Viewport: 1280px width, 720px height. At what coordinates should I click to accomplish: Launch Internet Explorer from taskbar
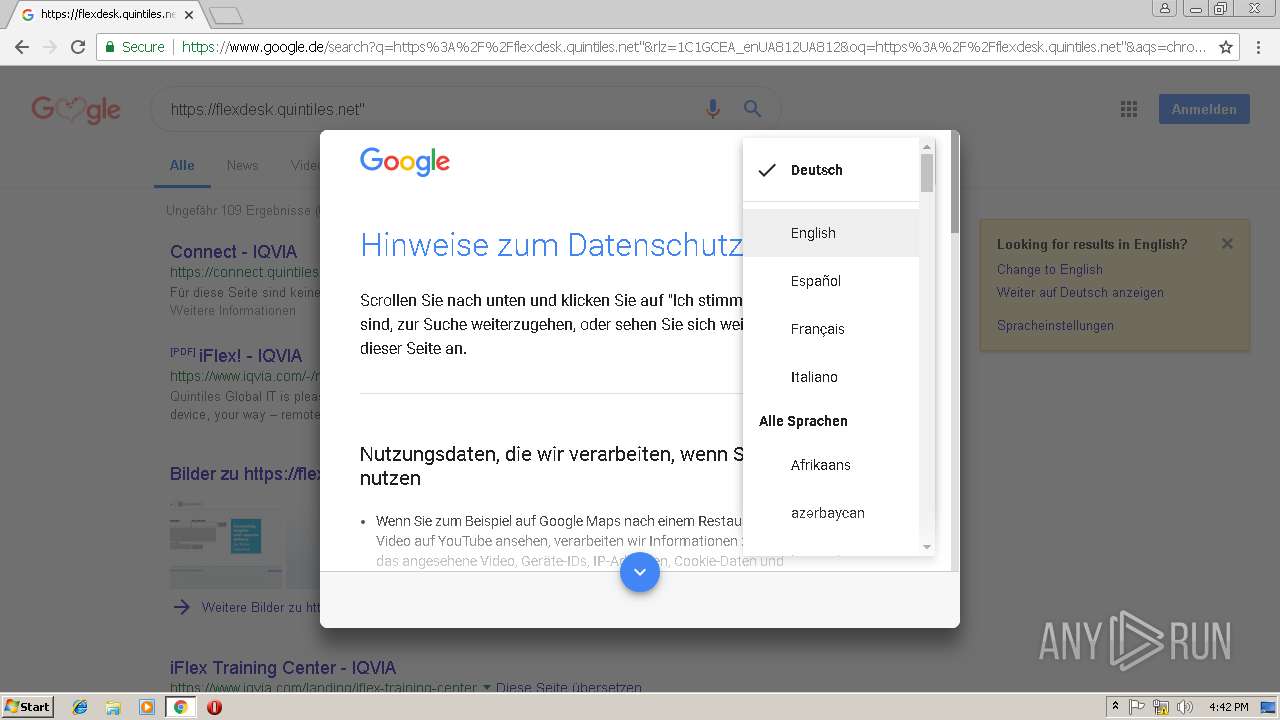80,707
